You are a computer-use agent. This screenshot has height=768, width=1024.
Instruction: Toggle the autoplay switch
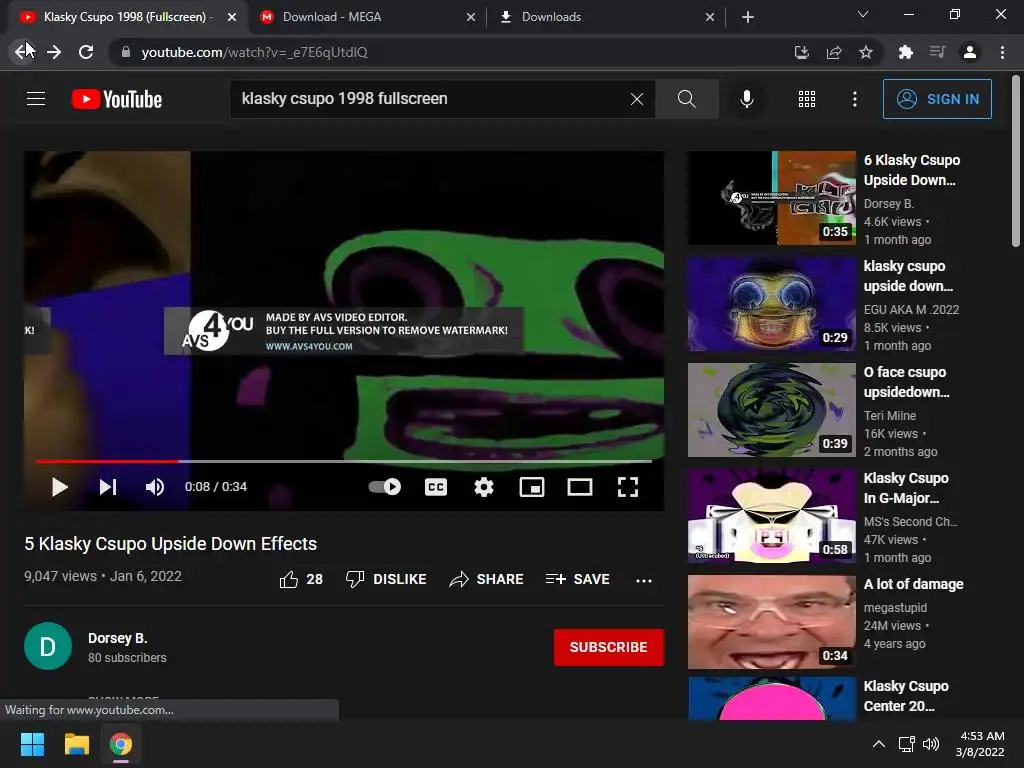385,487
